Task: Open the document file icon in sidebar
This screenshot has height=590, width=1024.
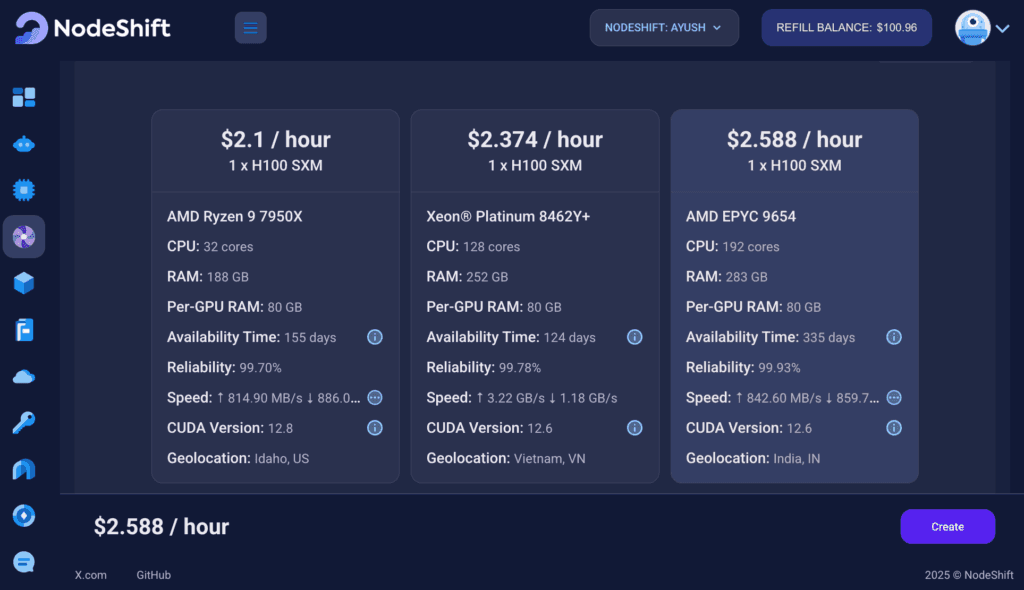Action: pyautogui.click(x=24, y=330)
